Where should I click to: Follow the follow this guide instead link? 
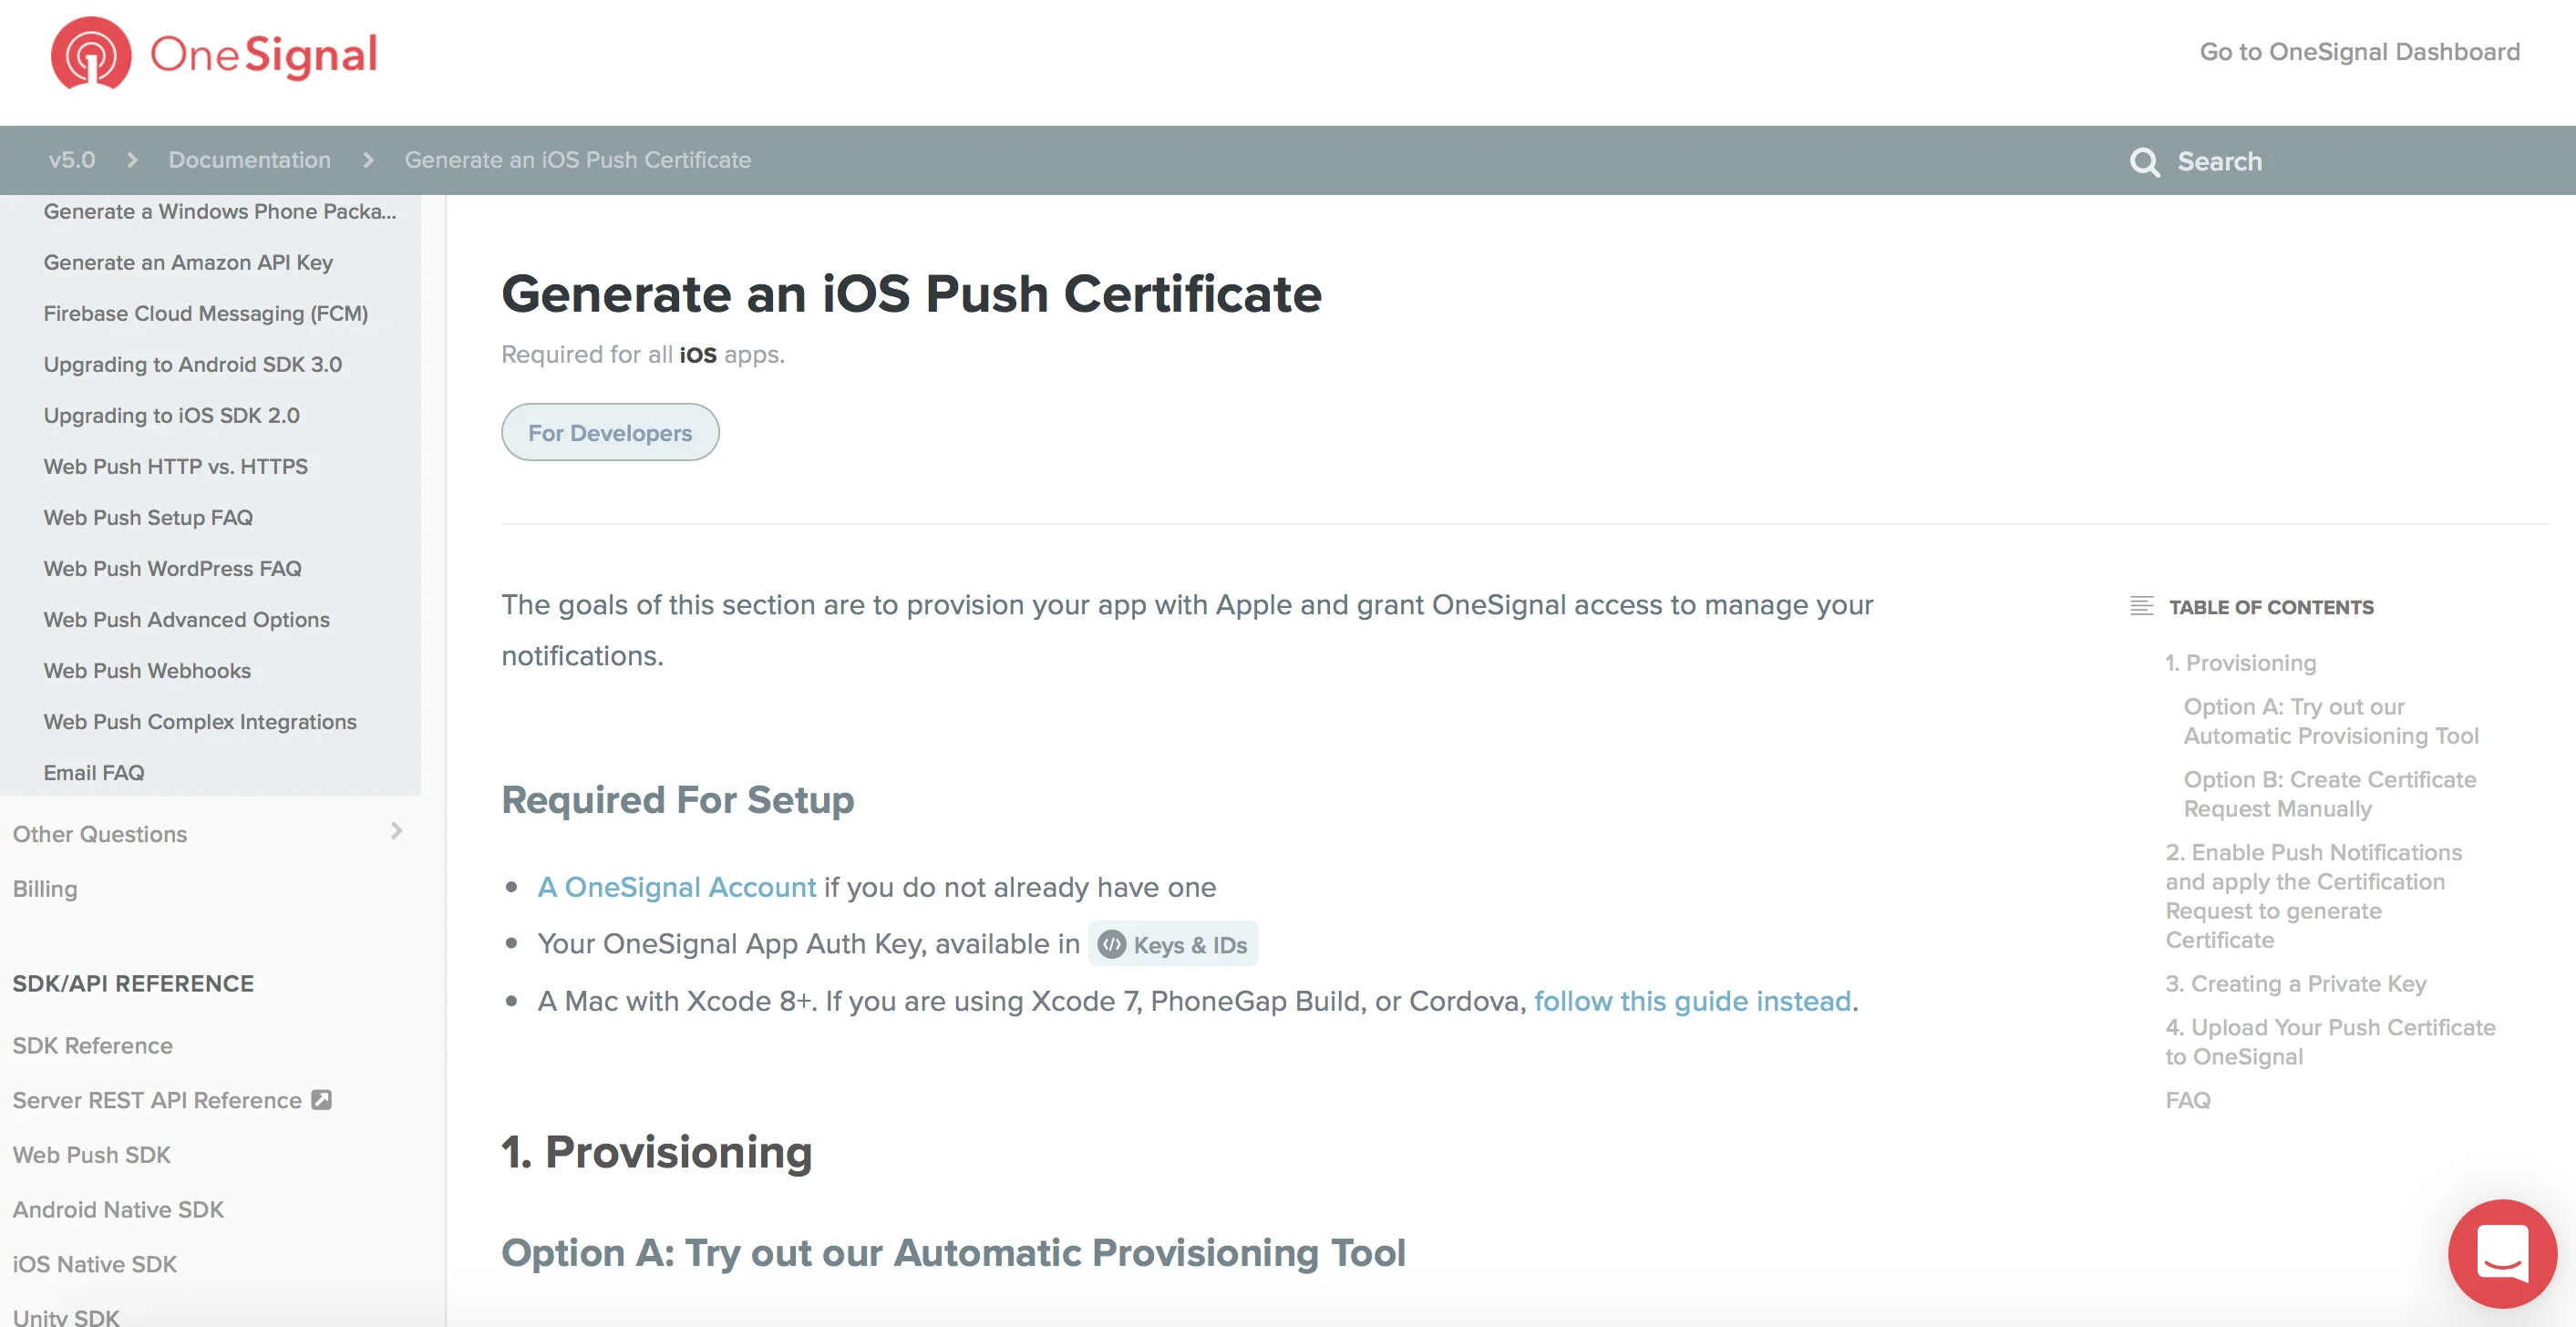(1693, 1000)
